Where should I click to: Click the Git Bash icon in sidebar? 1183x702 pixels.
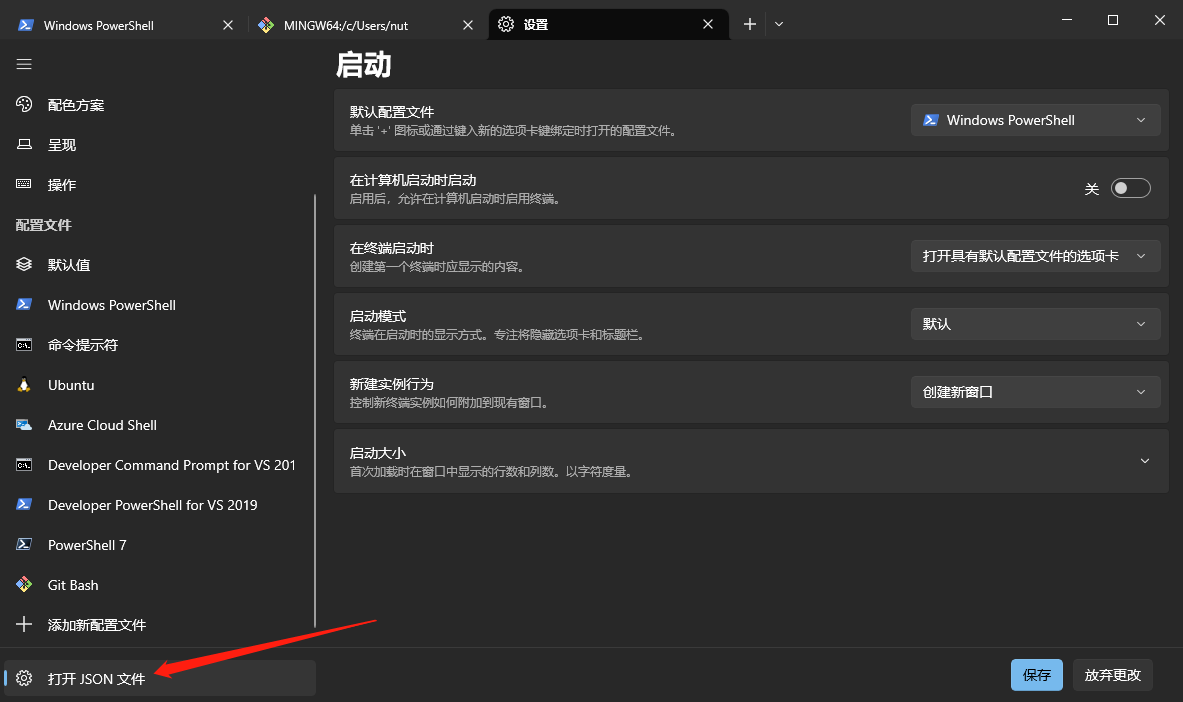pyautogui.click(x=24, y=584)
